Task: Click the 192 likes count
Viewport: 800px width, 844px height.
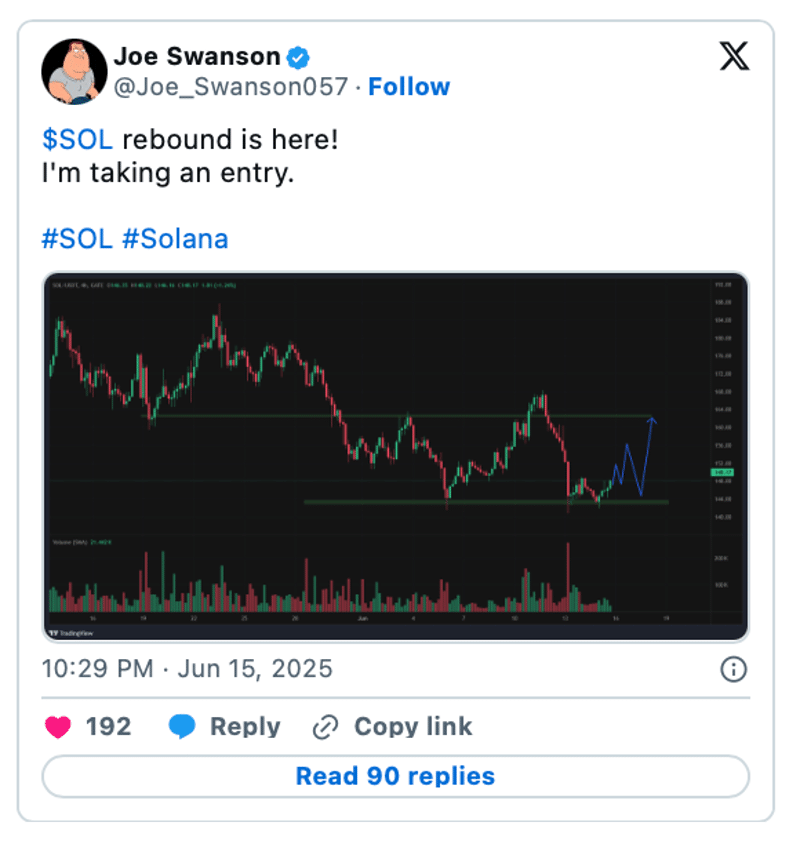Action: [108, 727]
